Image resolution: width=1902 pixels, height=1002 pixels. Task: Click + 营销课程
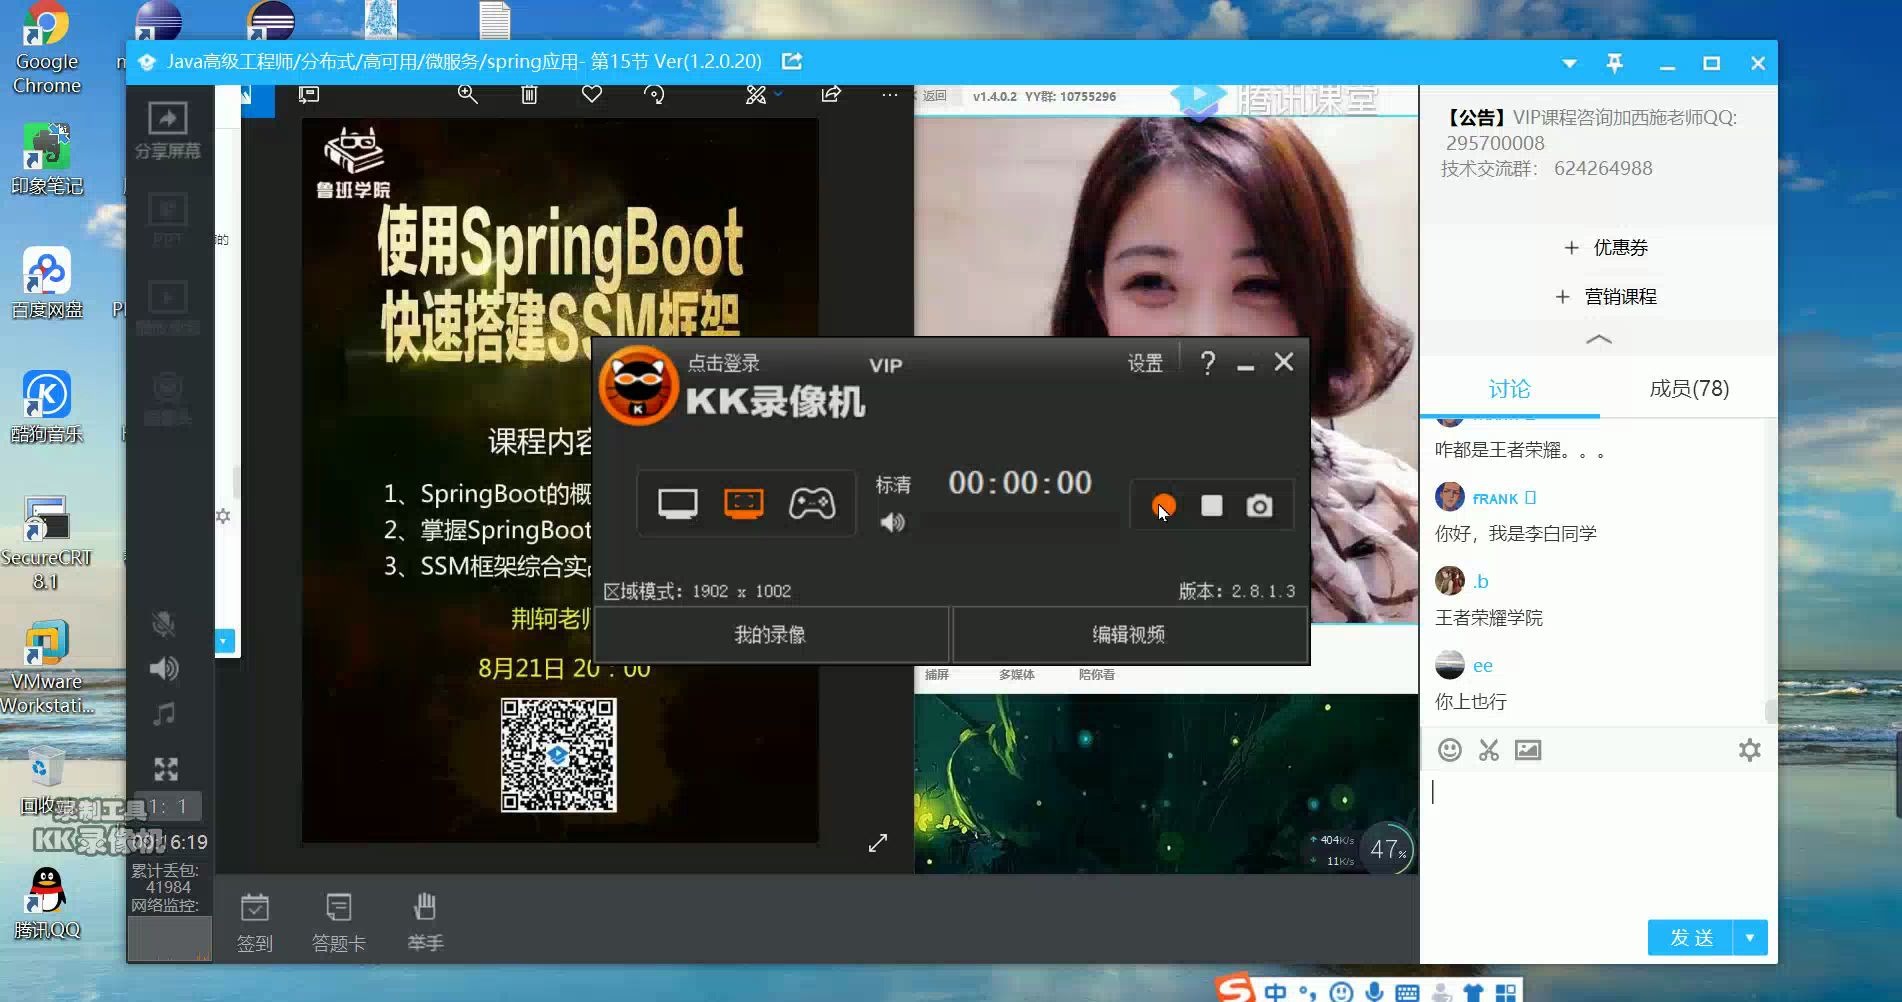1606,297
